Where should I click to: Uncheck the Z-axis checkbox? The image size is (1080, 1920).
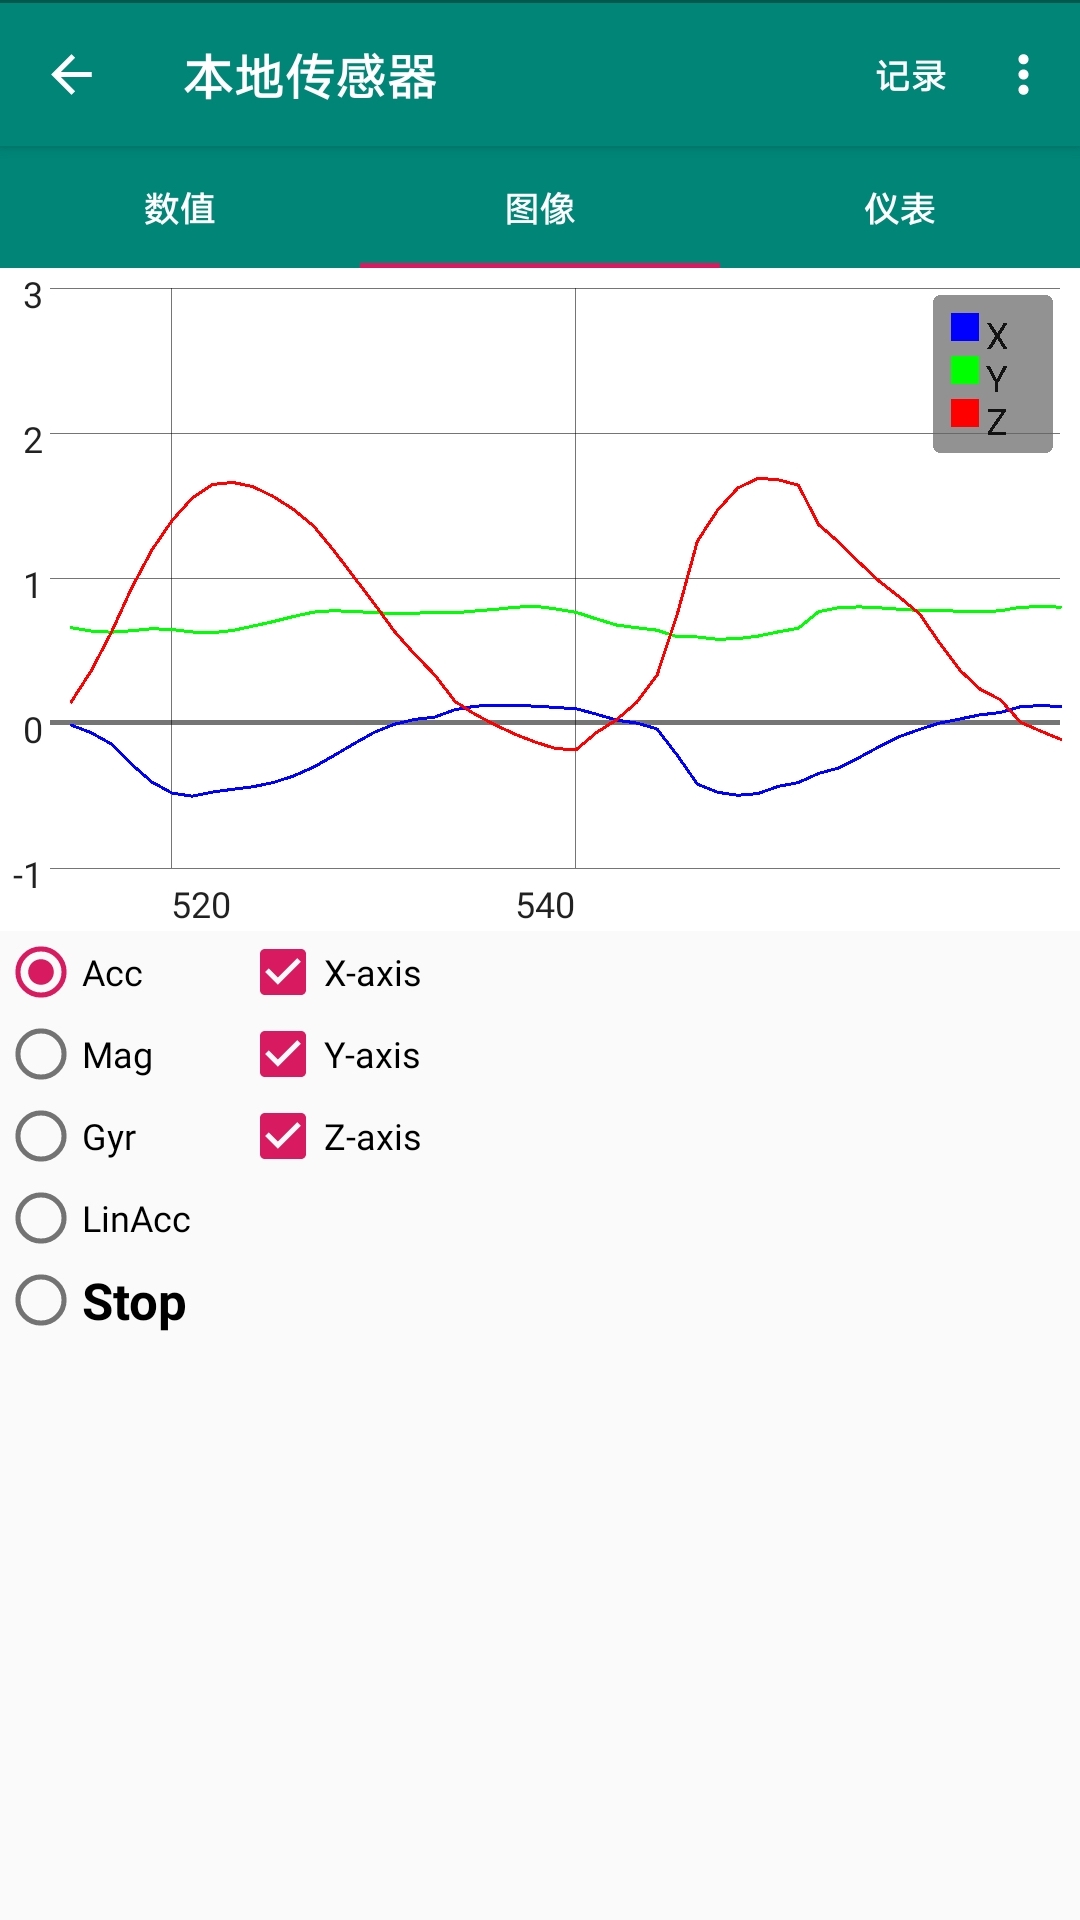[x=283, y=1136]
